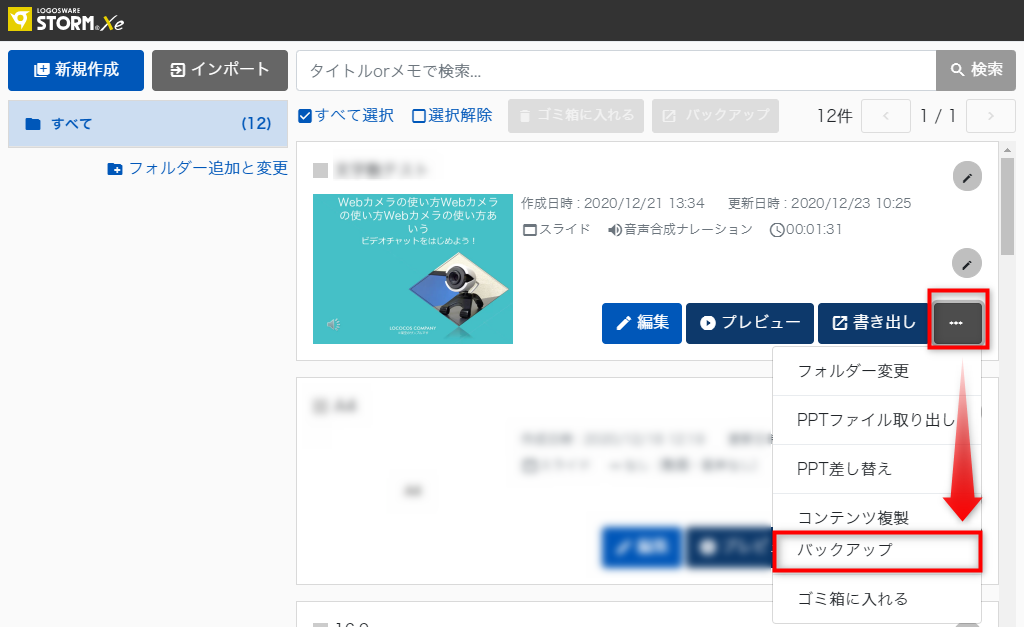Open フォルダー追加と変更 folder settings
Viewport: 1024px width, 627px height.
pyautogui.click(x=198, y=168)
